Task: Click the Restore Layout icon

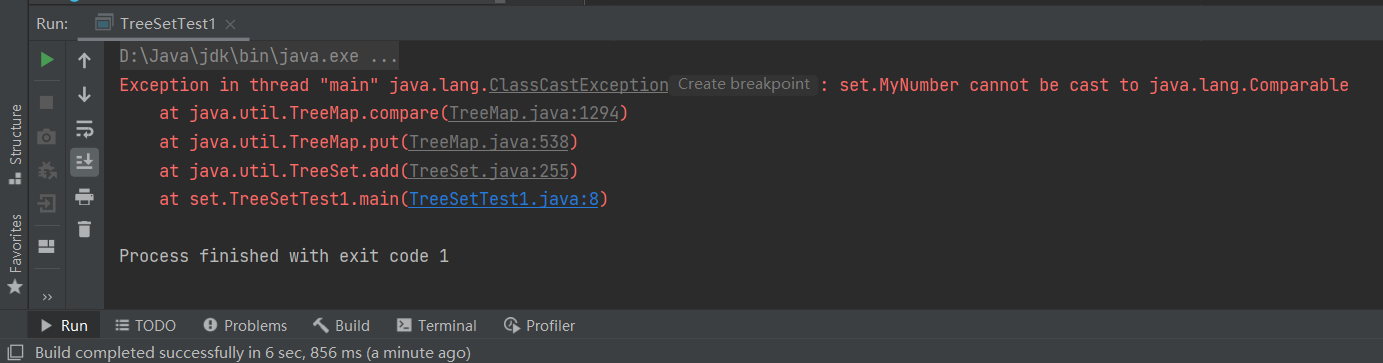Action: (x=46, y=246)
